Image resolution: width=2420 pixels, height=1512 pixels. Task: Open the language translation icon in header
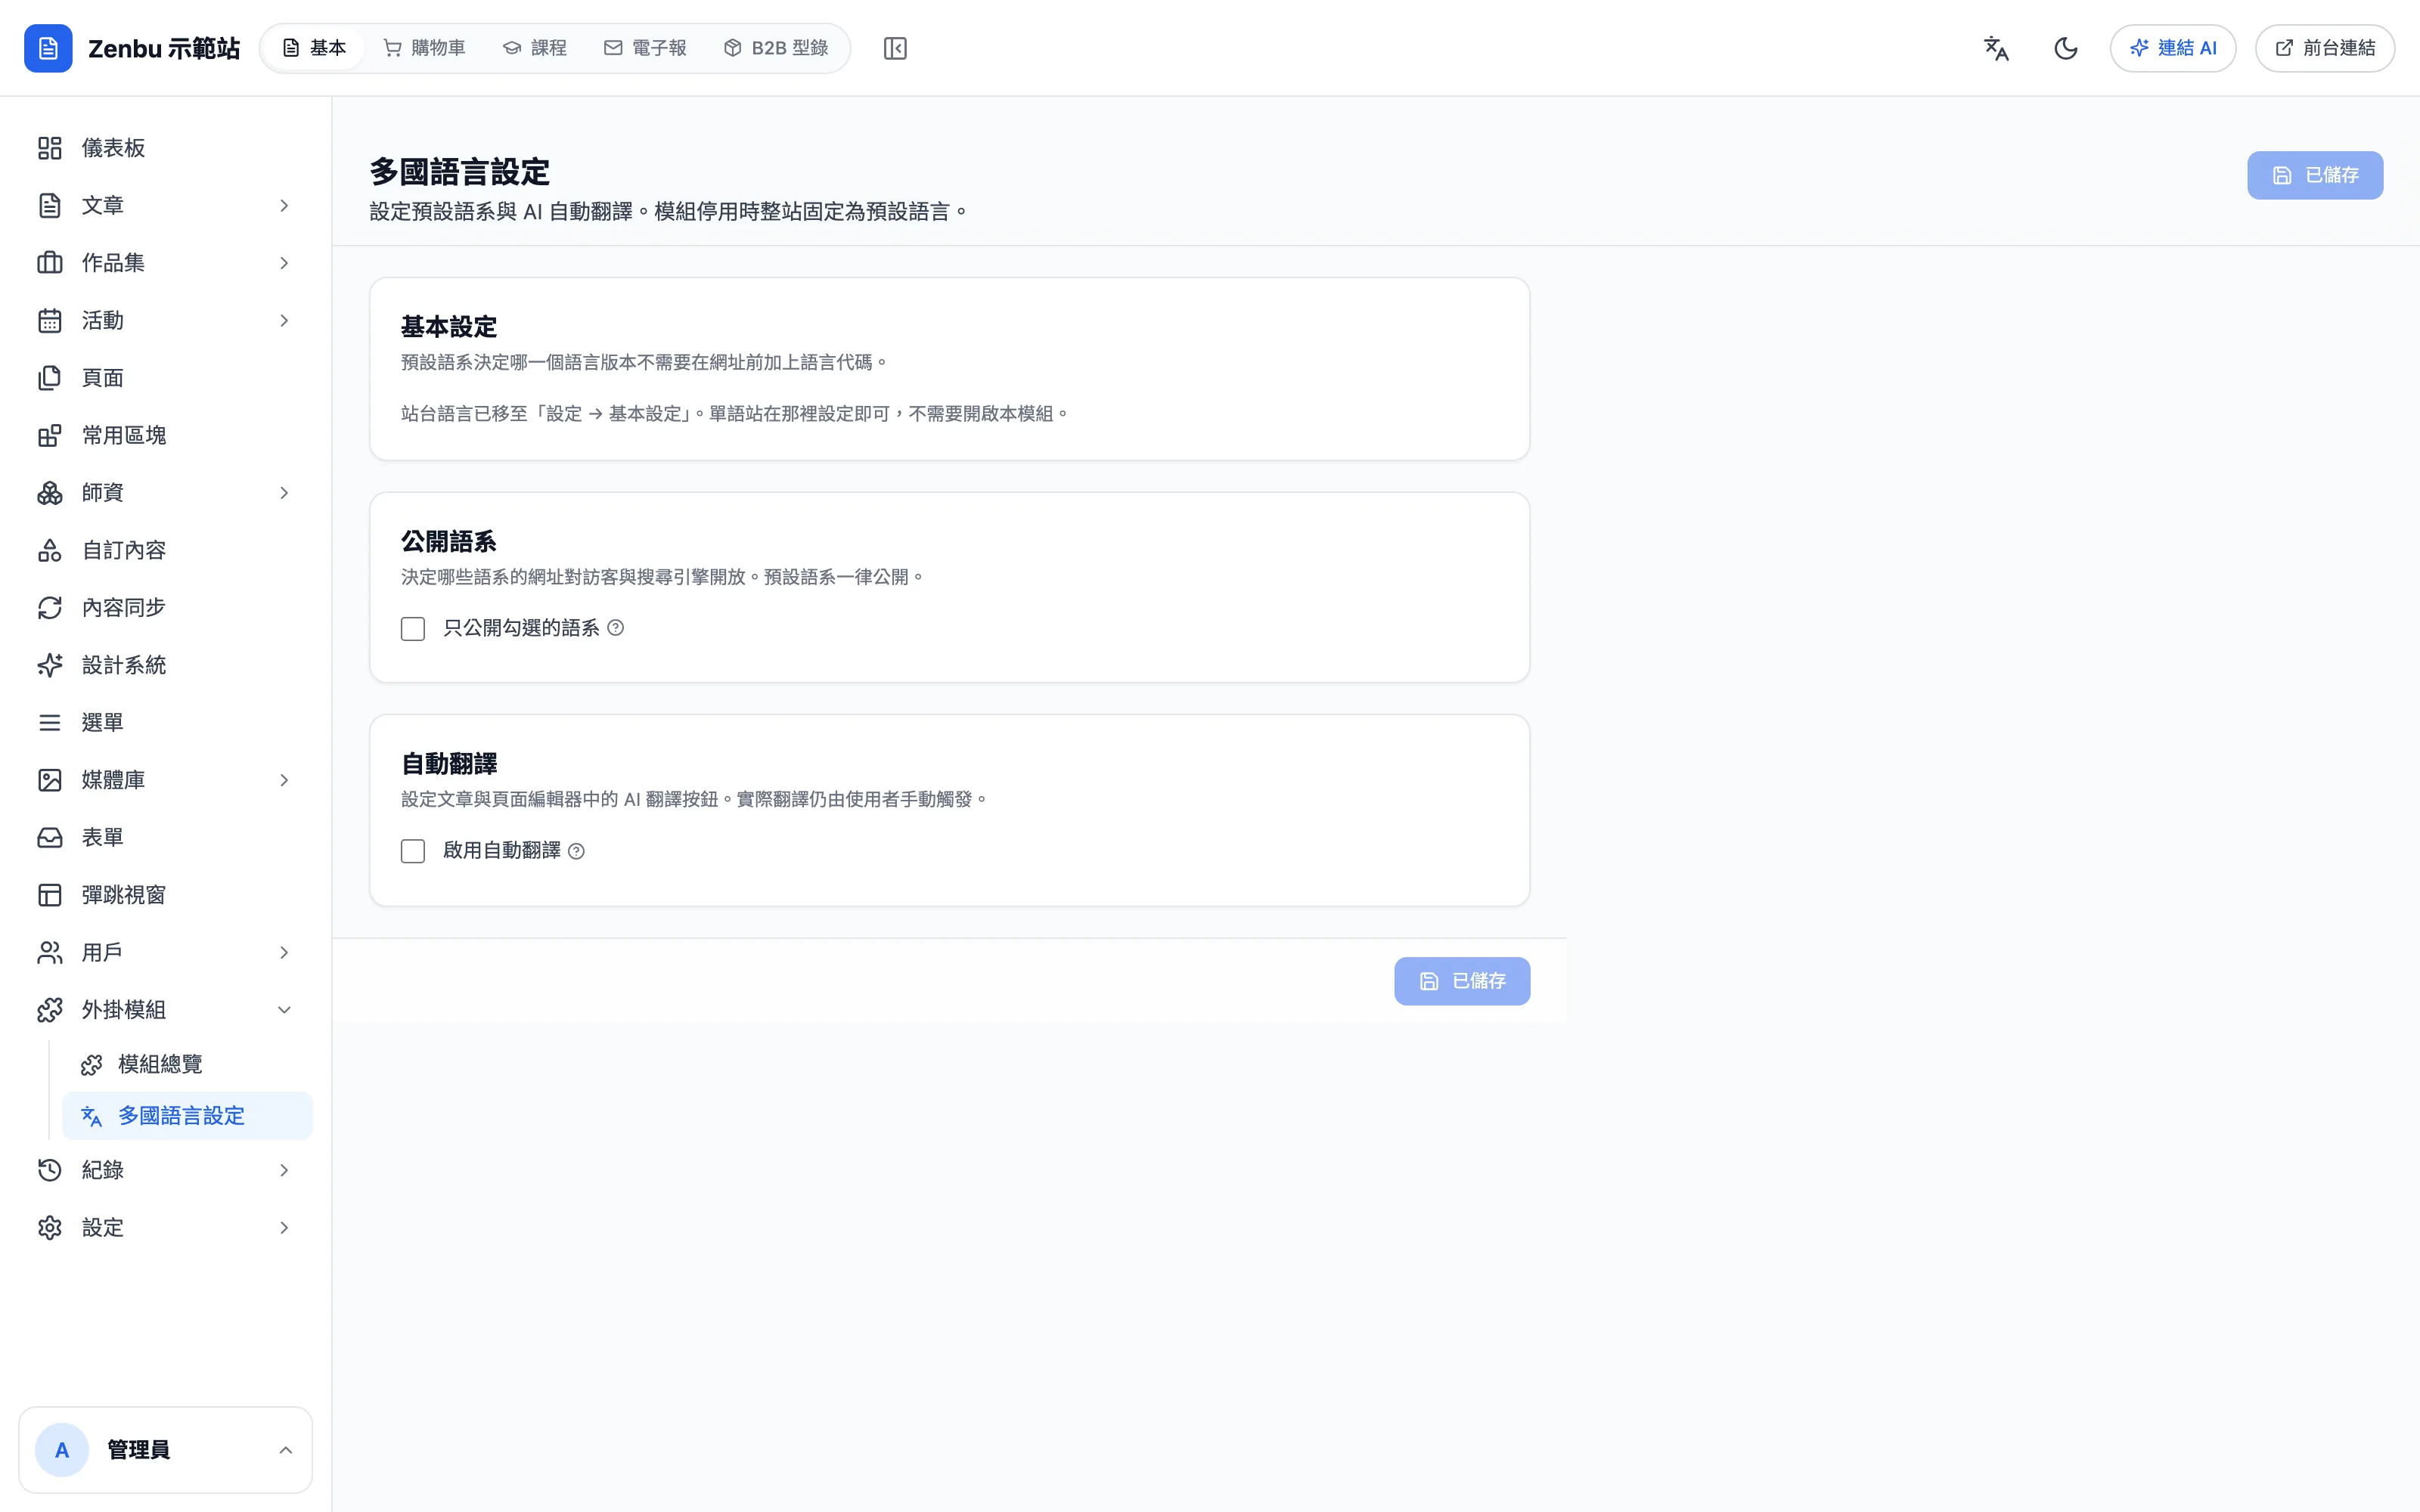(x=1996, y=48)
